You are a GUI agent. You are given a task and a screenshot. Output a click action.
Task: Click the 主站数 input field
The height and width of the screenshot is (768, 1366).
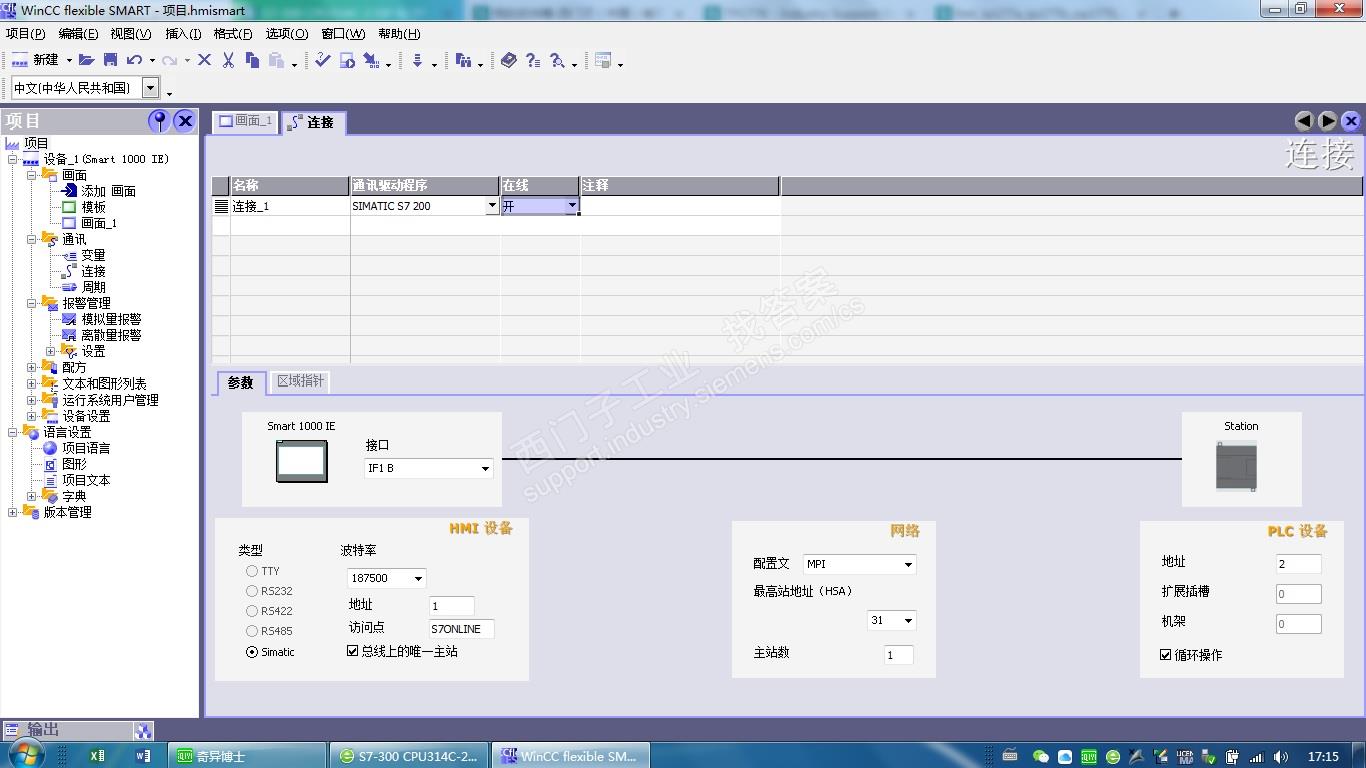point(899,655)
